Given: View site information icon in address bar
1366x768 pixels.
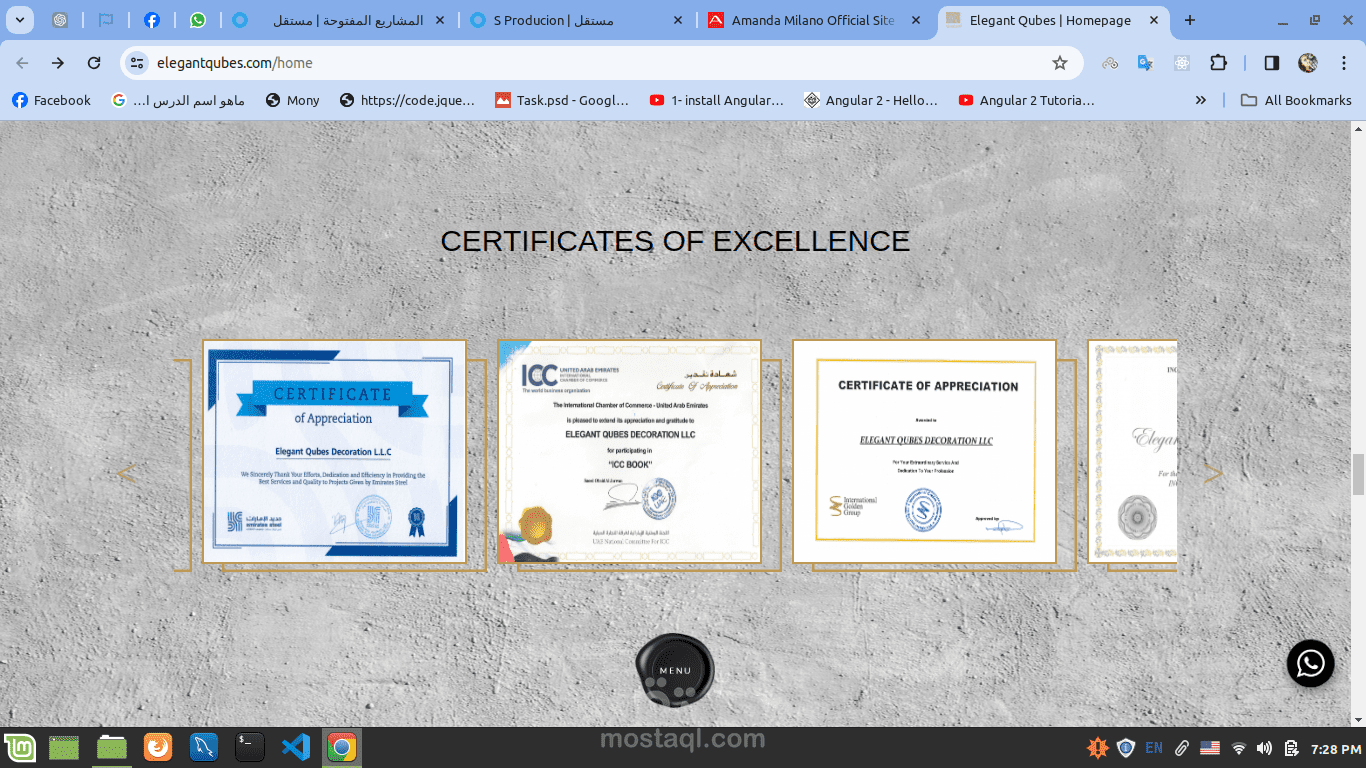Looking at the screenshot, I should coord(138,63).
